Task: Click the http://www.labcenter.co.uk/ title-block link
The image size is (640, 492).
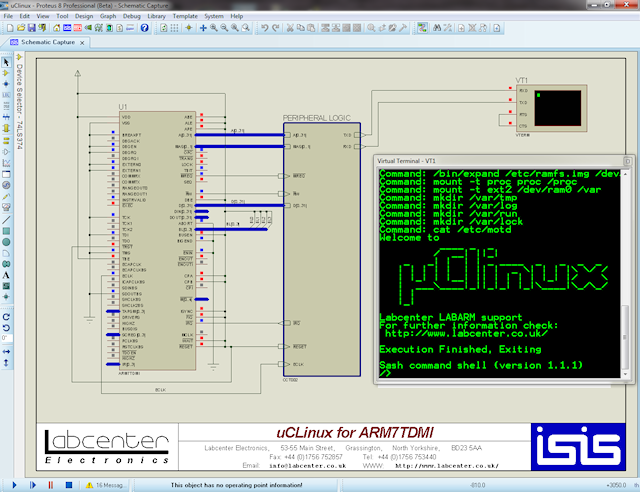Action: point(447,465)
